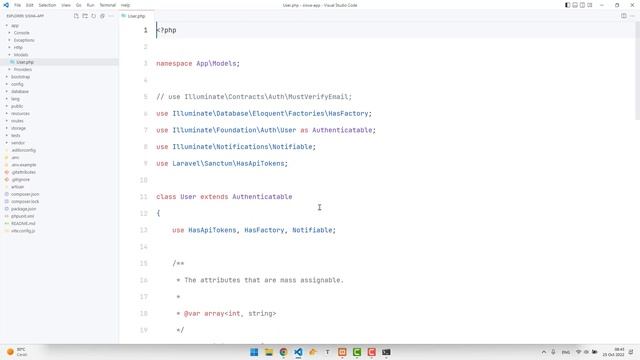
Task: Click the microphone icon in system tray
Action: click(553, 352)
